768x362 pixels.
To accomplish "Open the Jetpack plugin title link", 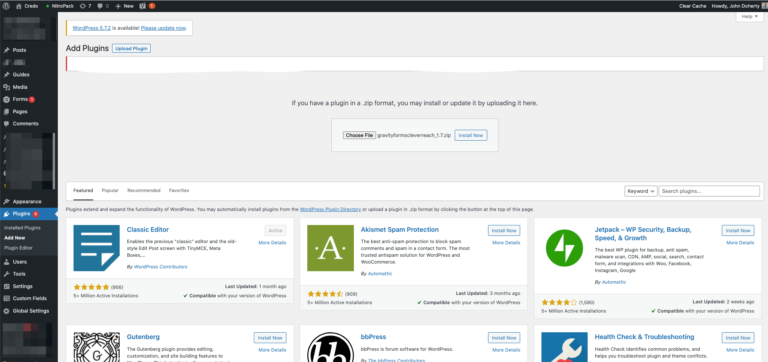I will click(643, 234).
